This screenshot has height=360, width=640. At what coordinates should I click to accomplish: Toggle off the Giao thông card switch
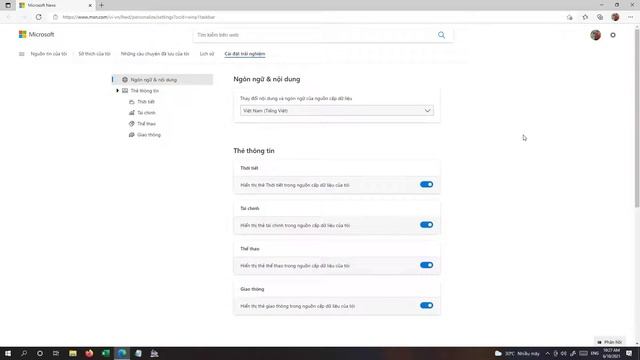tap(427, 305)
